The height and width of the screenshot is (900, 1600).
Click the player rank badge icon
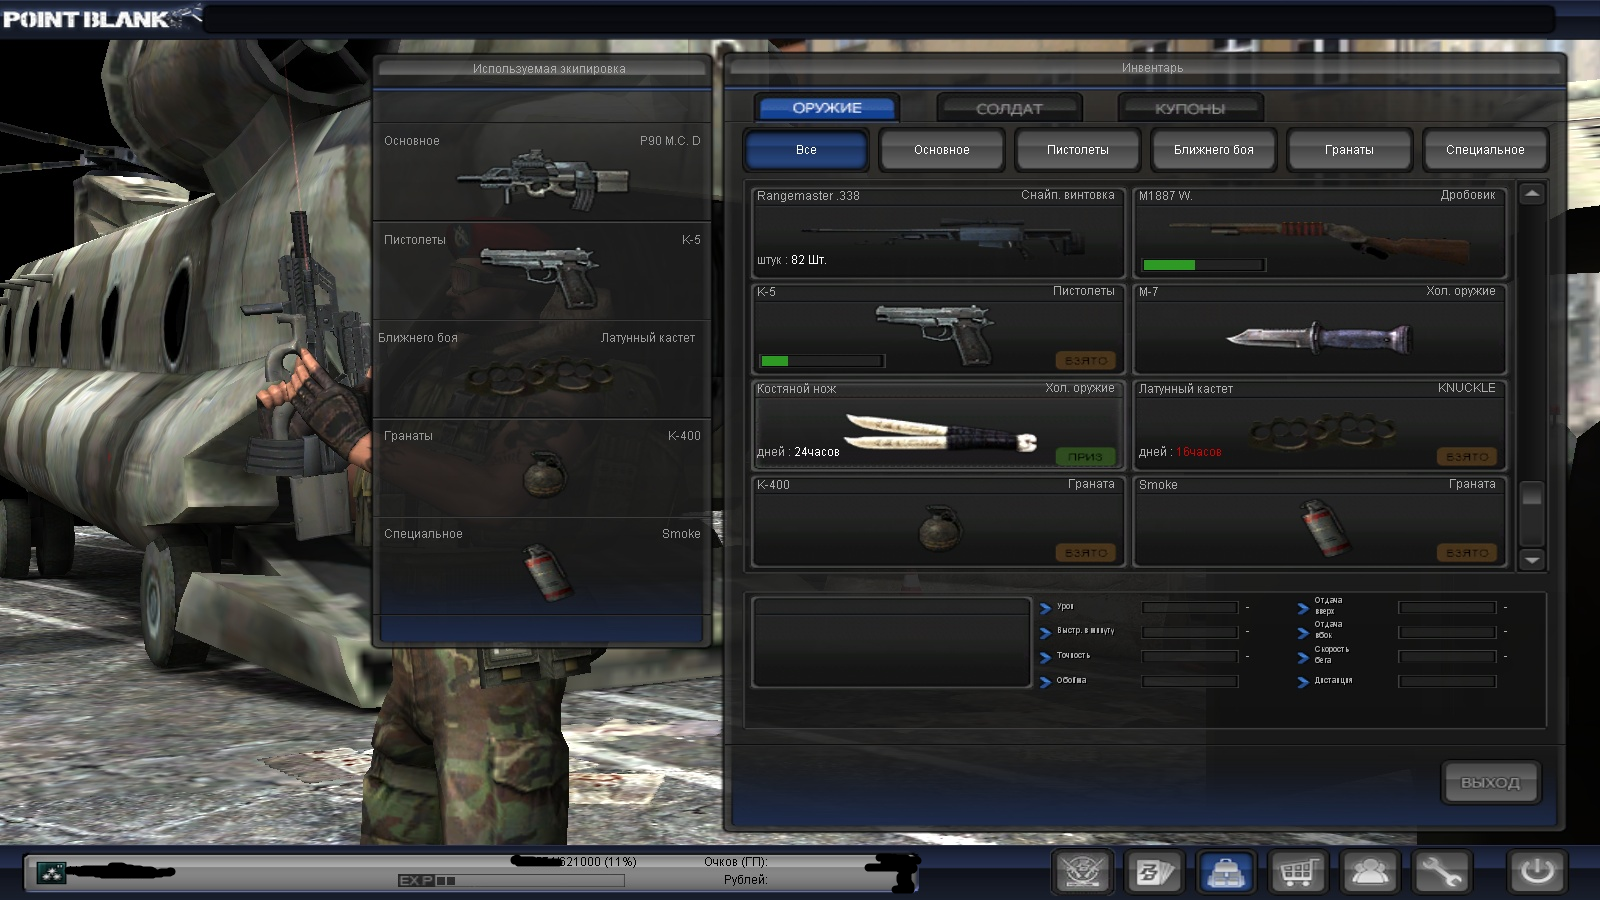coord(51,873)
